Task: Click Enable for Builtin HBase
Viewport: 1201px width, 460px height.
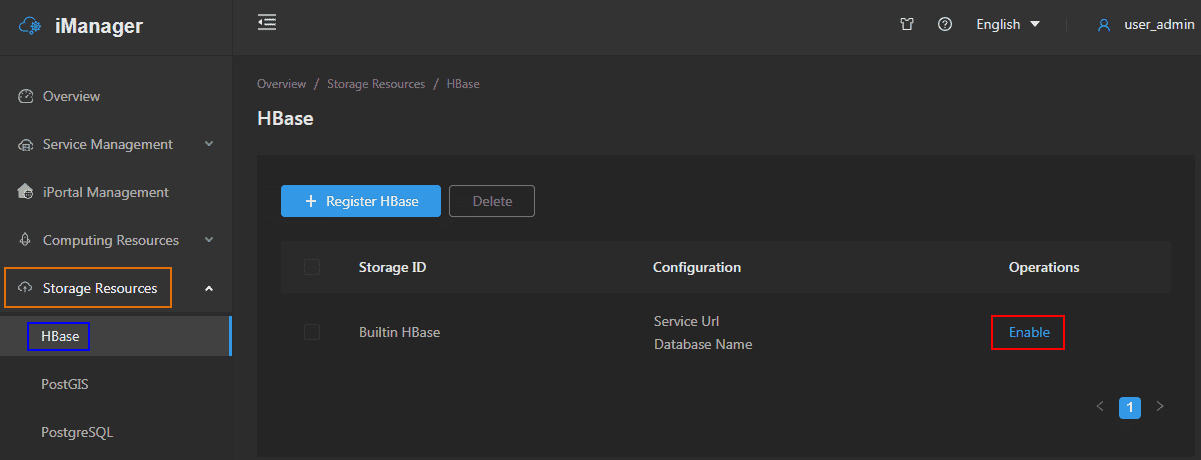Action: tap(1029, 332)
